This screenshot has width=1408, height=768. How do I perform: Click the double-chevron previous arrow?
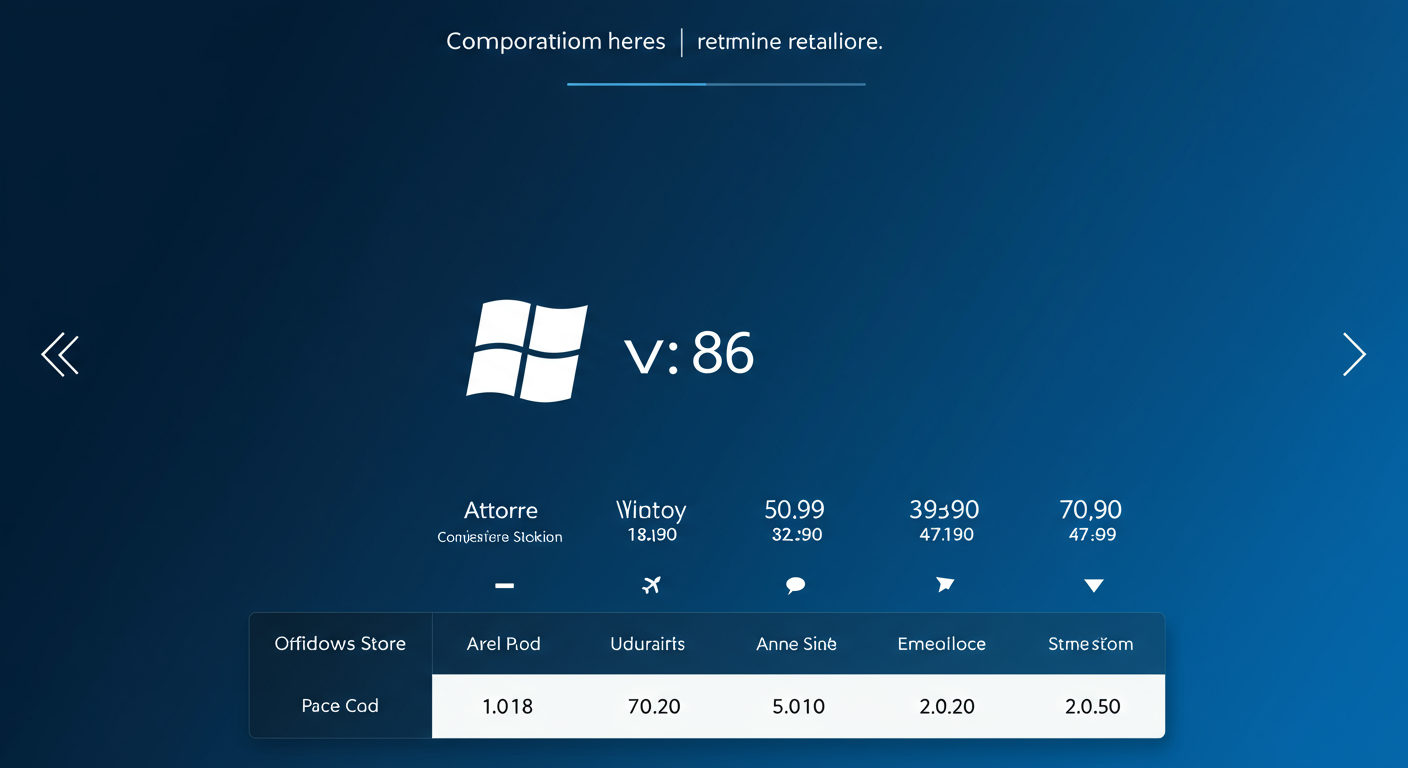click(x=60, y=354)
